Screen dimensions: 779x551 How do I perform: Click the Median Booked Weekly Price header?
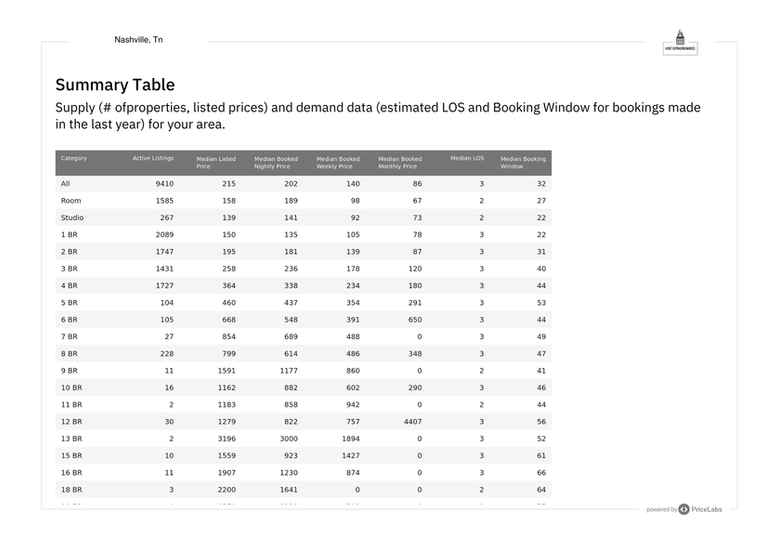click(x=338, y=162)
